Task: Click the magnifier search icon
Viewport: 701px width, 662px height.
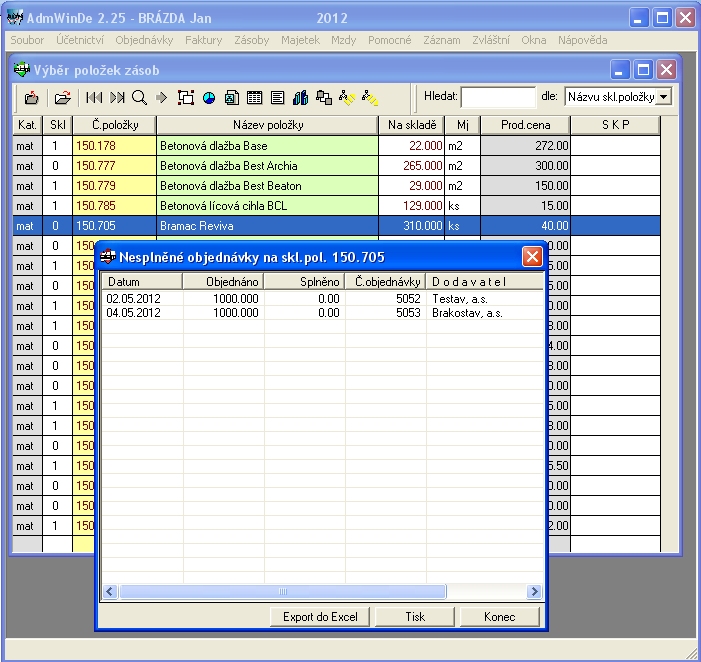Action: (x=139, y=97)
